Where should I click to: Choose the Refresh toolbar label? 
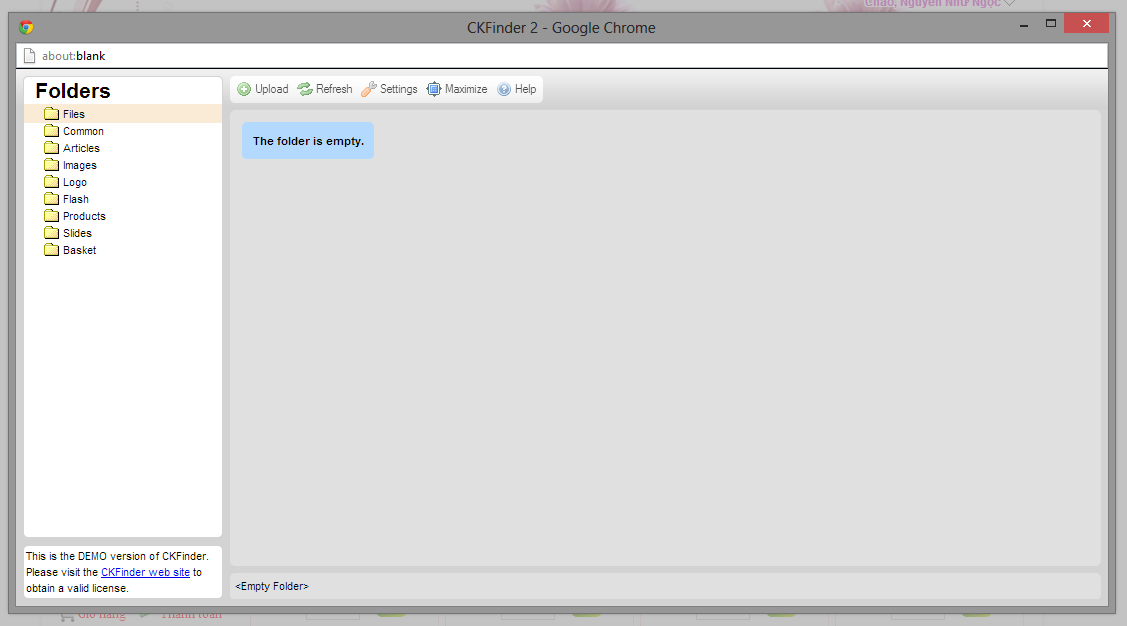coord(334,89)
